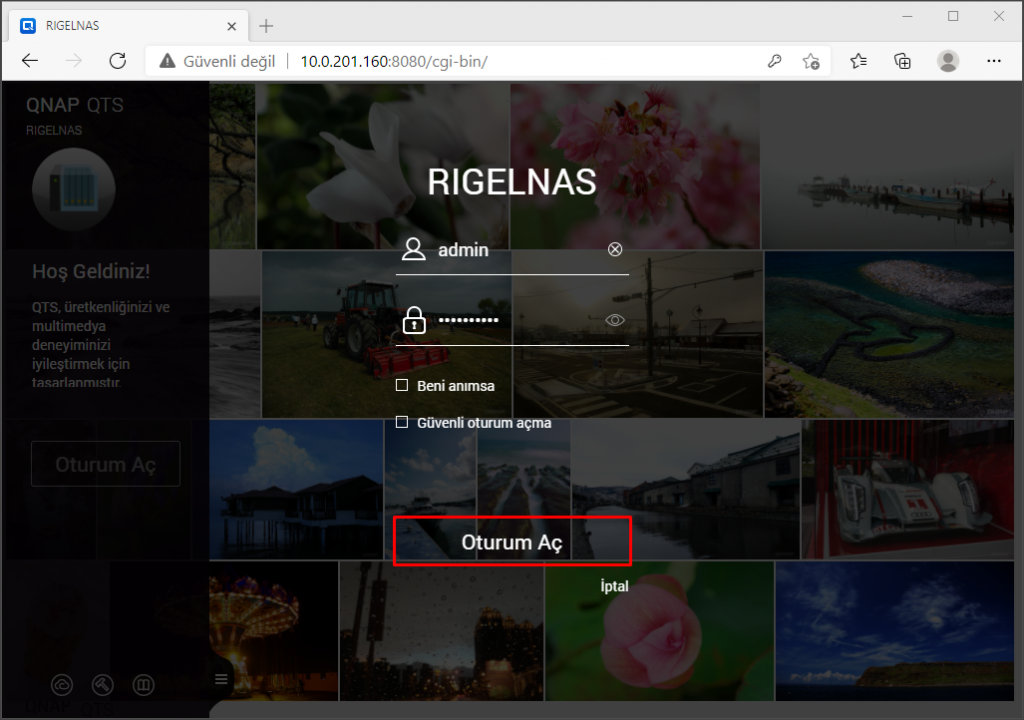Open the Edge settings and more menu
The image size is (1024, 720).
tap(994, 61)
